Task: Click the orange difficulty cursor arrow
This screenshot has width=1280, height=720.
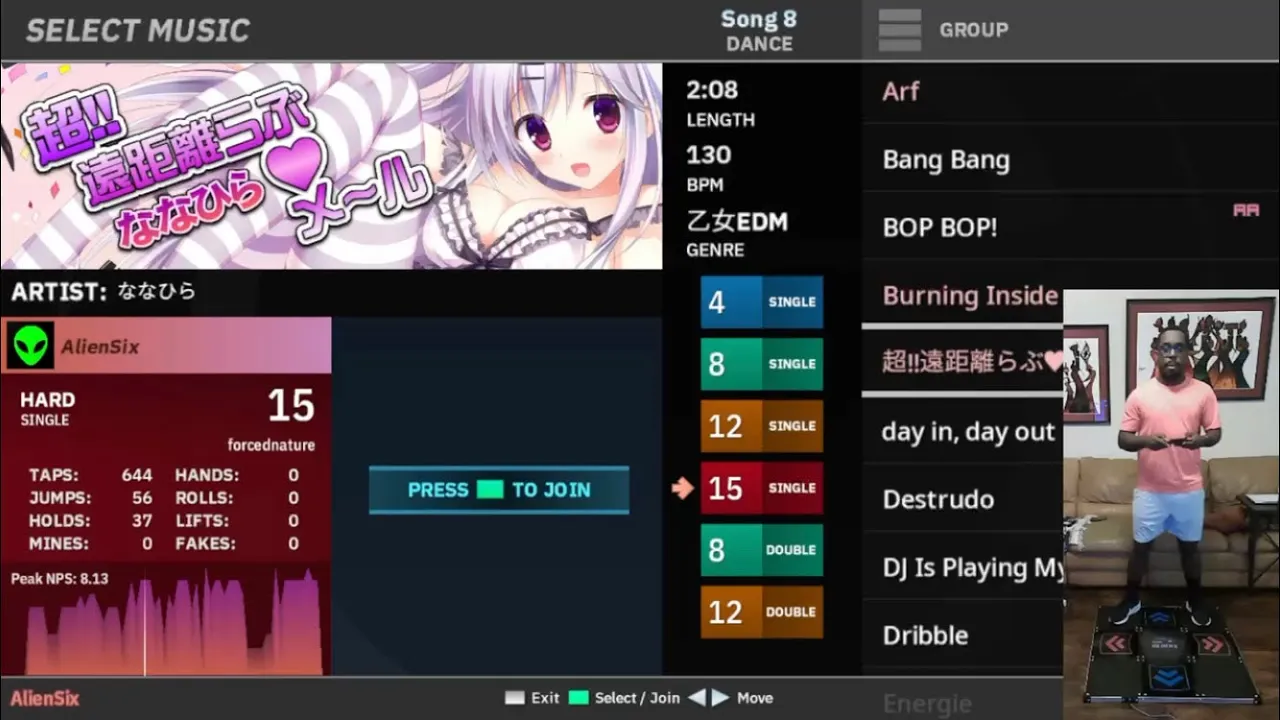Action: (x=683, y=488)
